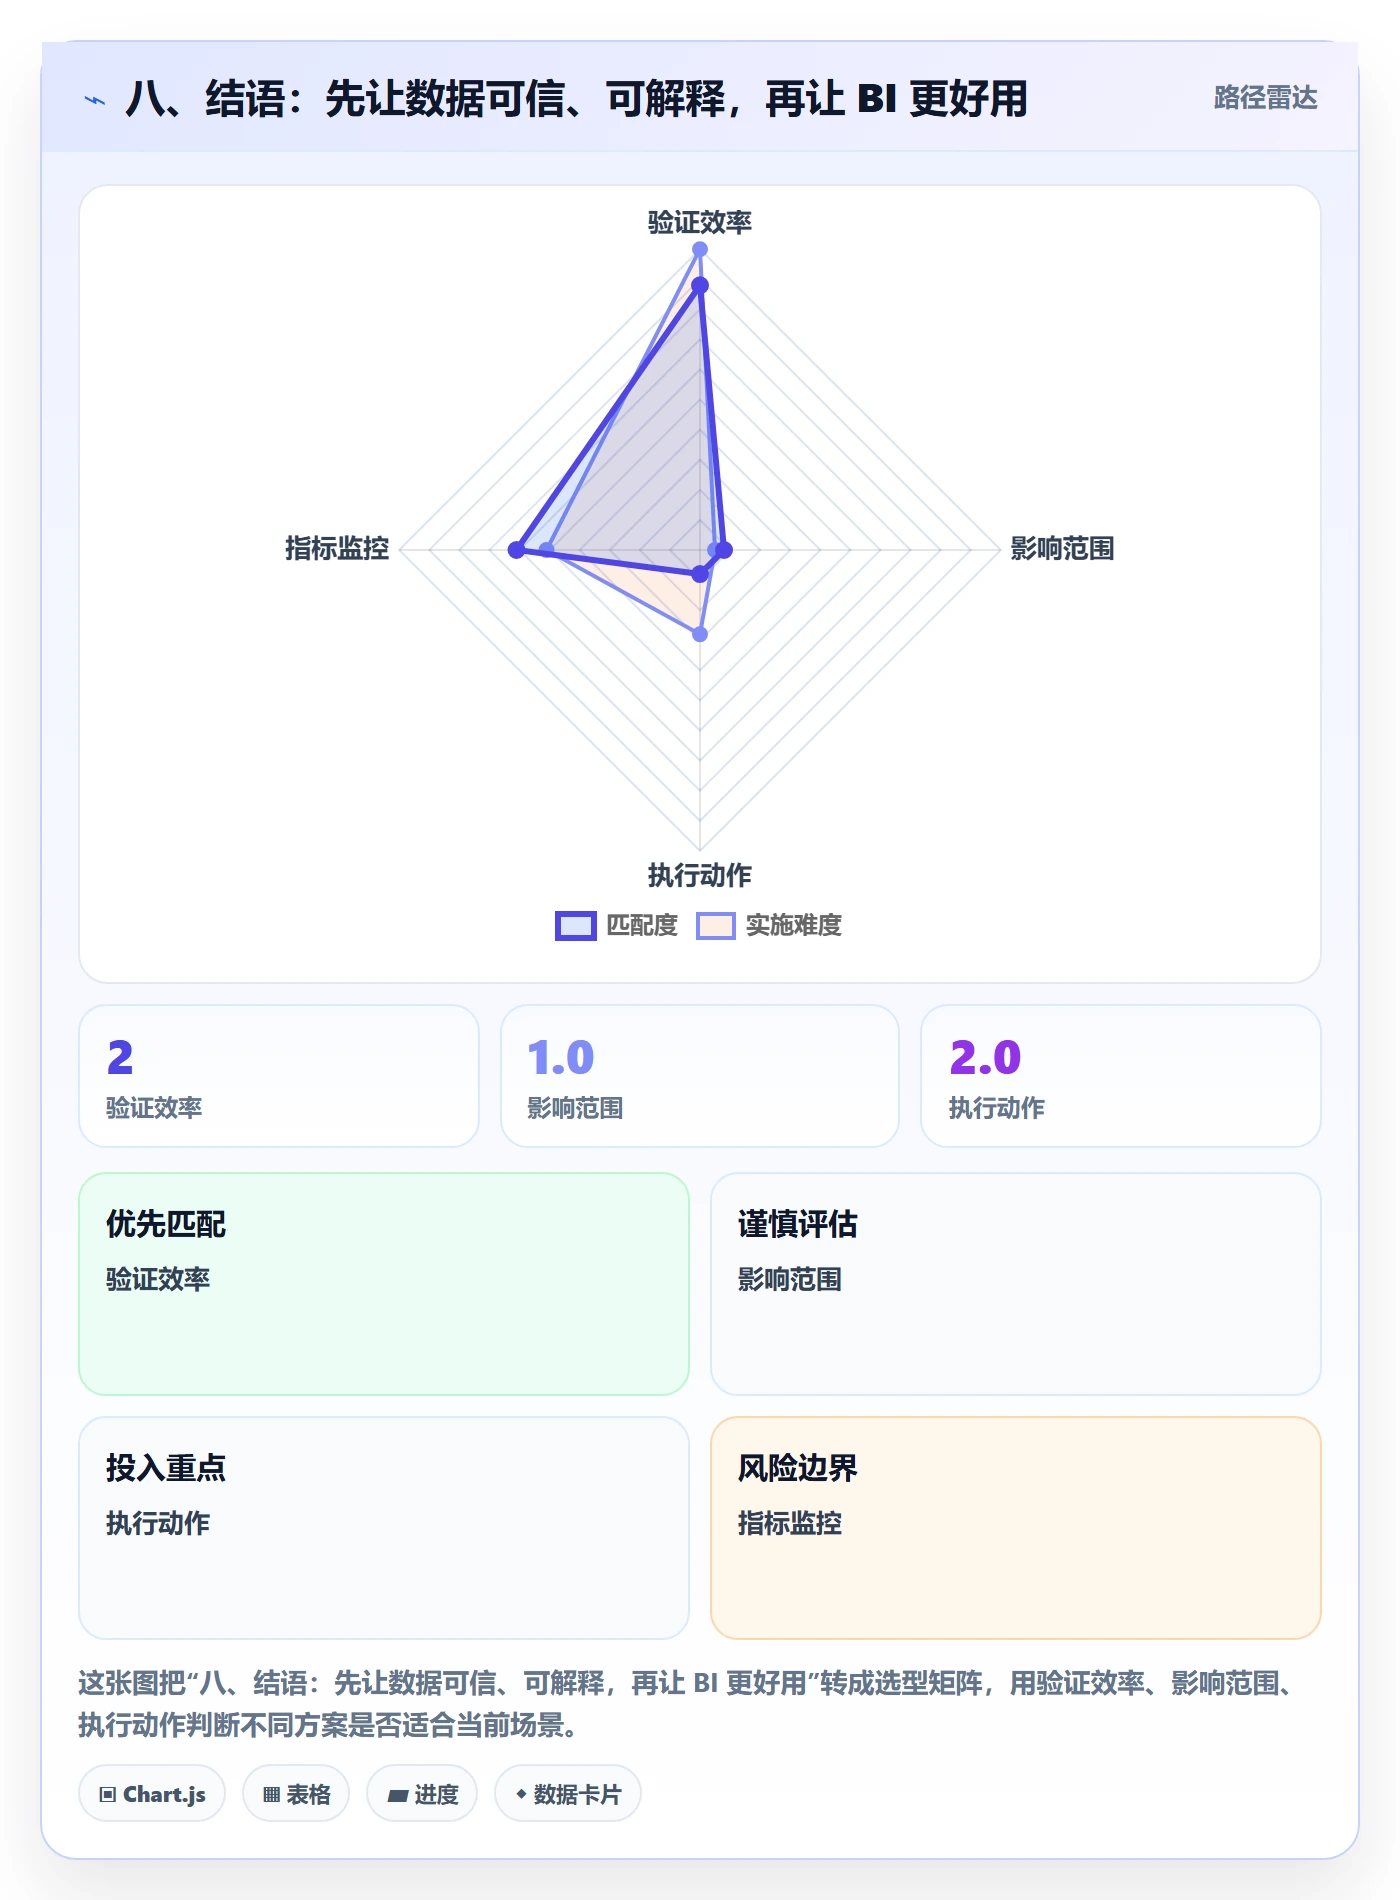The width and height of the screenshot is (1400, 1900).
Task: Select the 验证效率 stat card showing 2
Action: pos(279,1076)
